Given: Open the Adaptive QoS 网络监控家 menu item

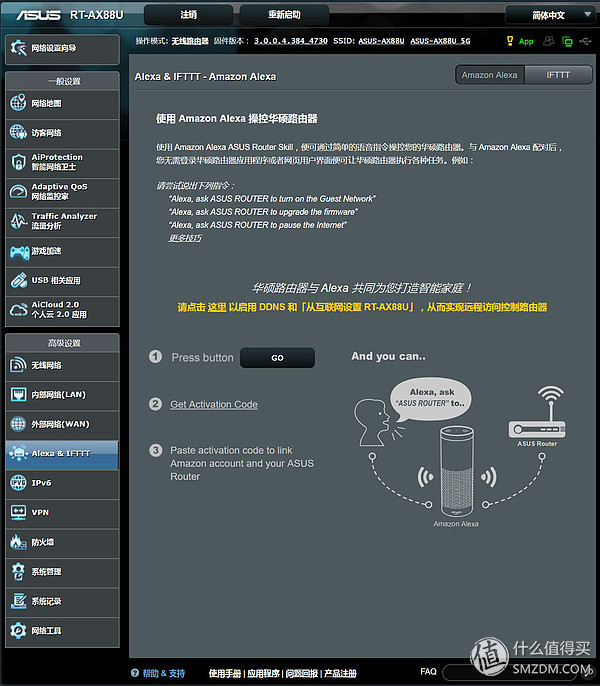Looking at the screenshot, I should click(62, 192).
